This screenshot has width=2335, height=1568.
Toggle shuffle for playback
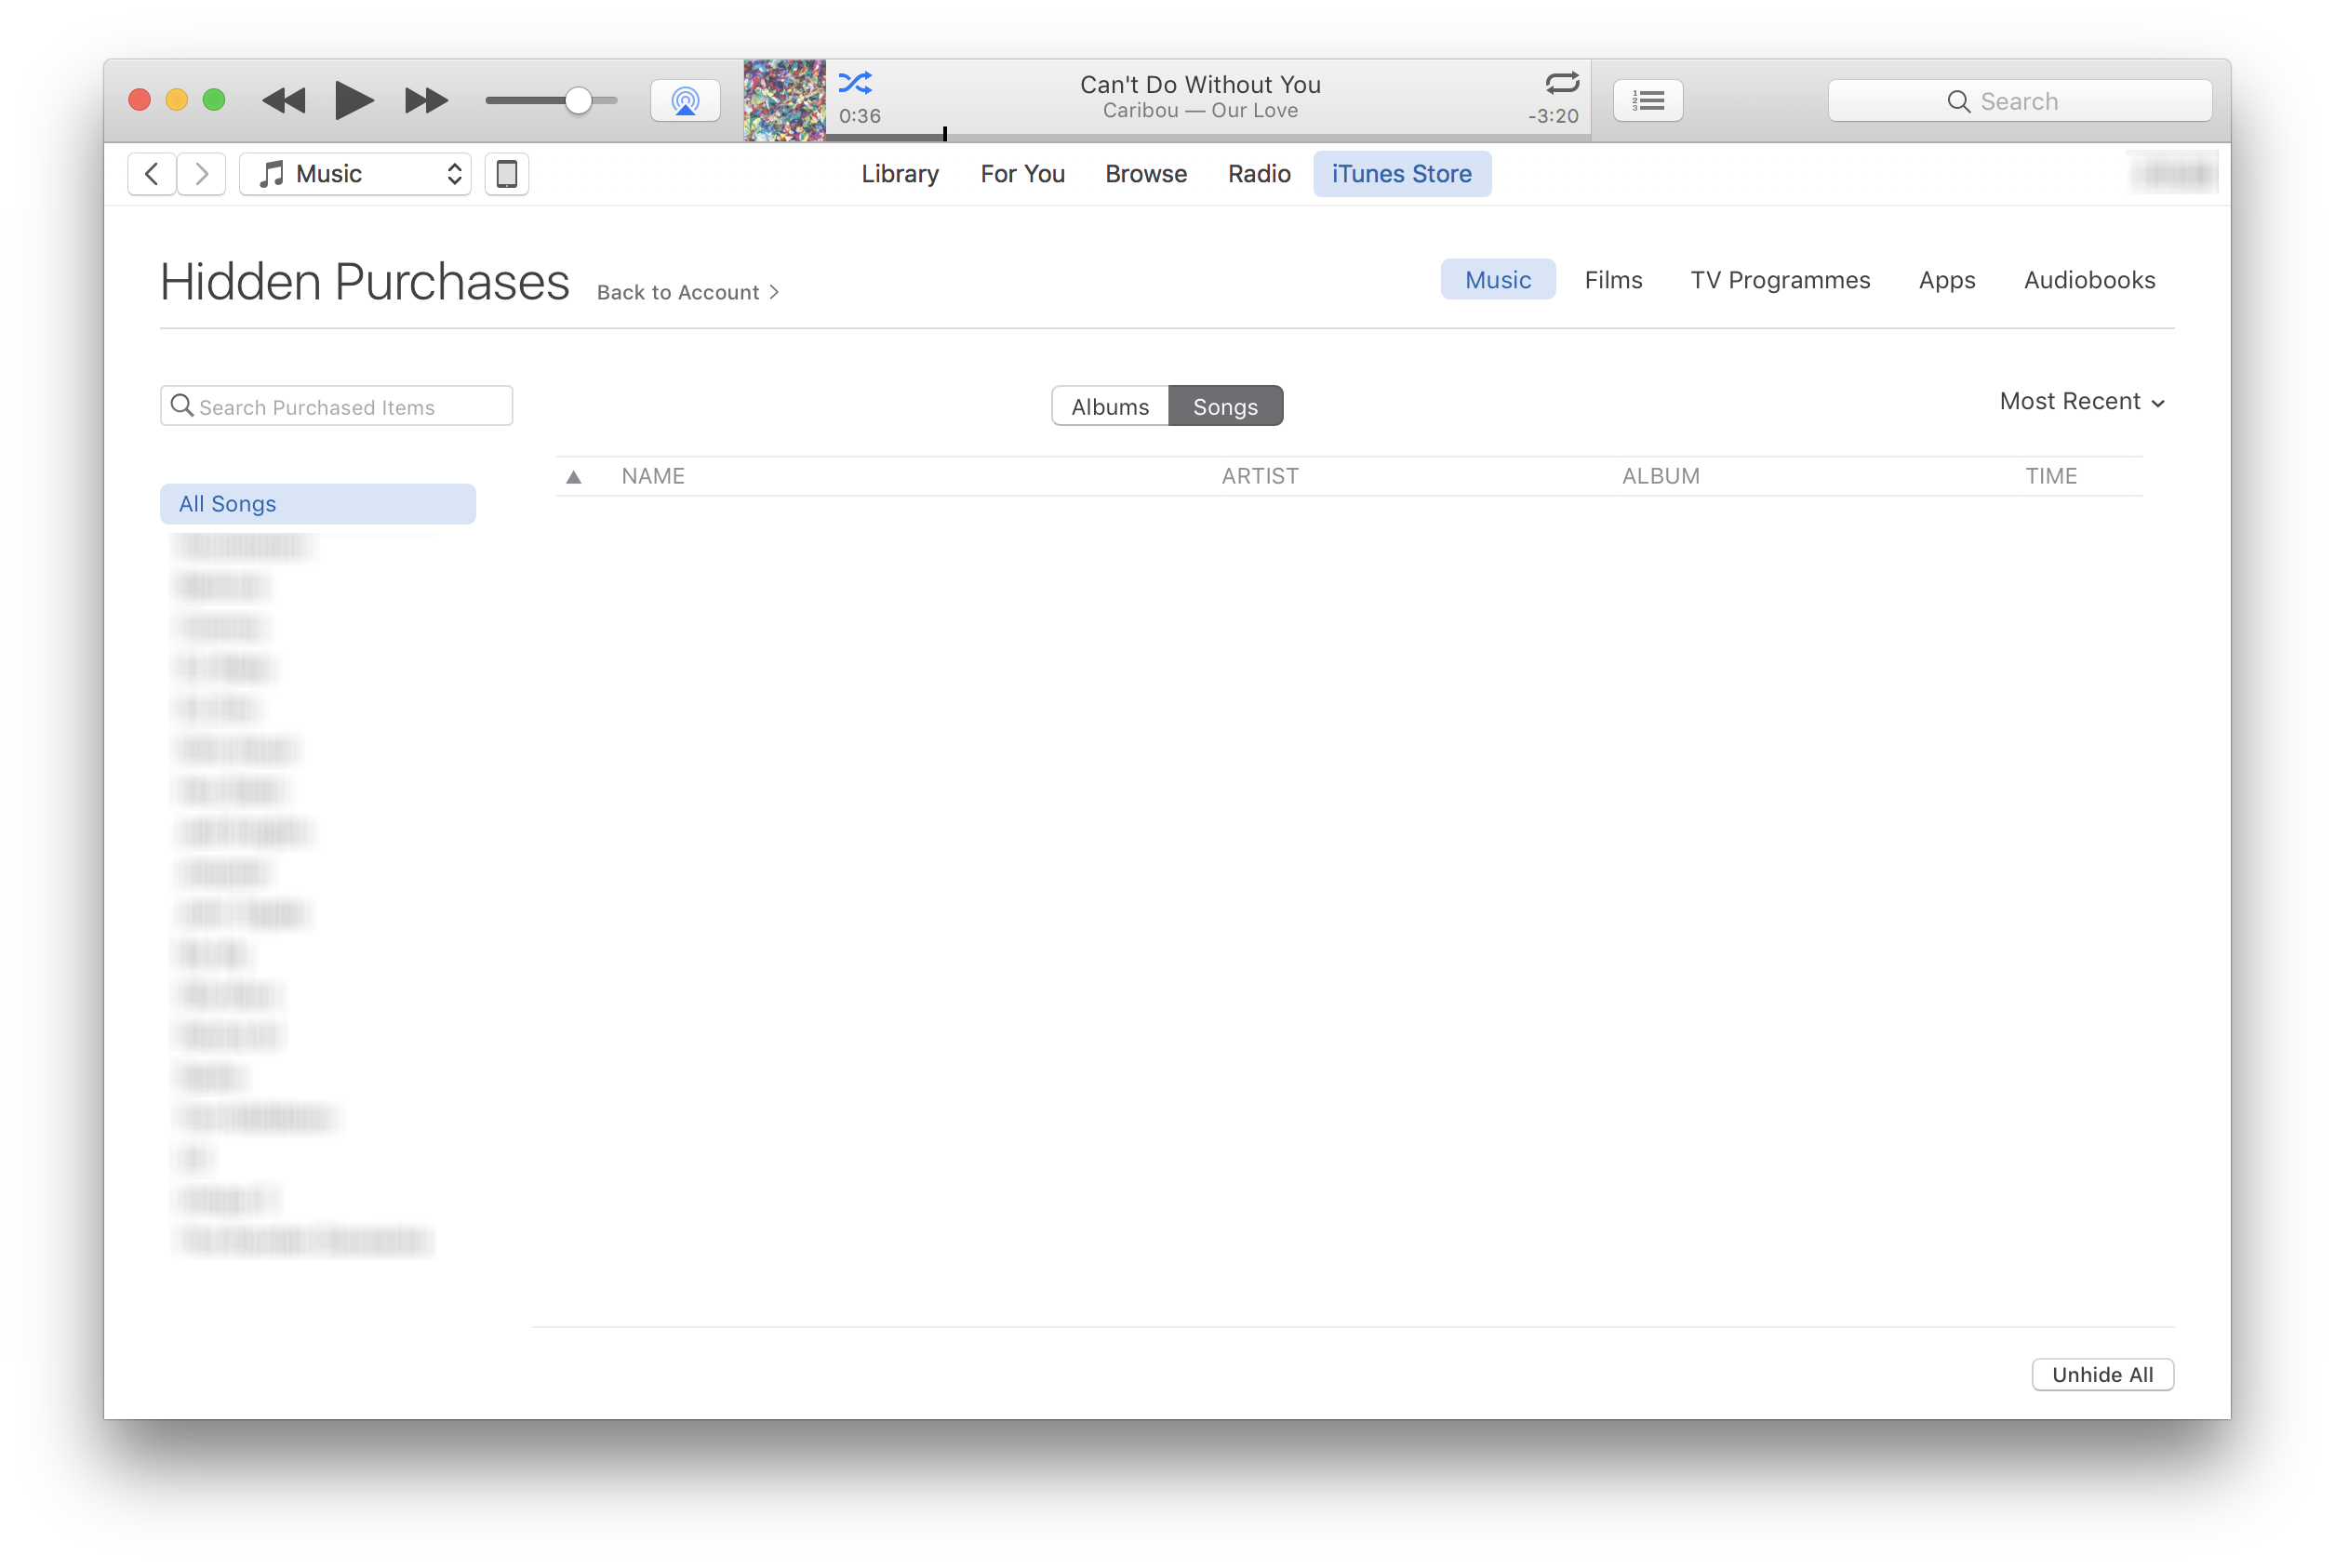pyautogui.click(x=855, y=82)
